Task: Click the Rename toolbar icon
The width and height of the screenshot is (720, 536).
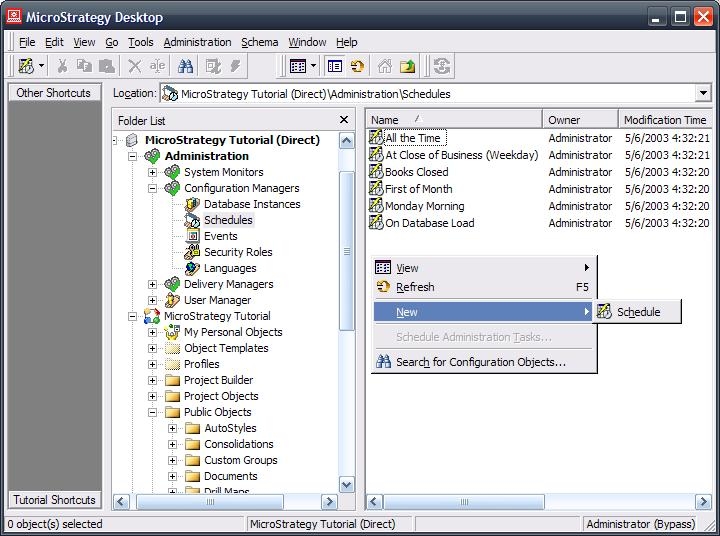Action: pos(157,67)
